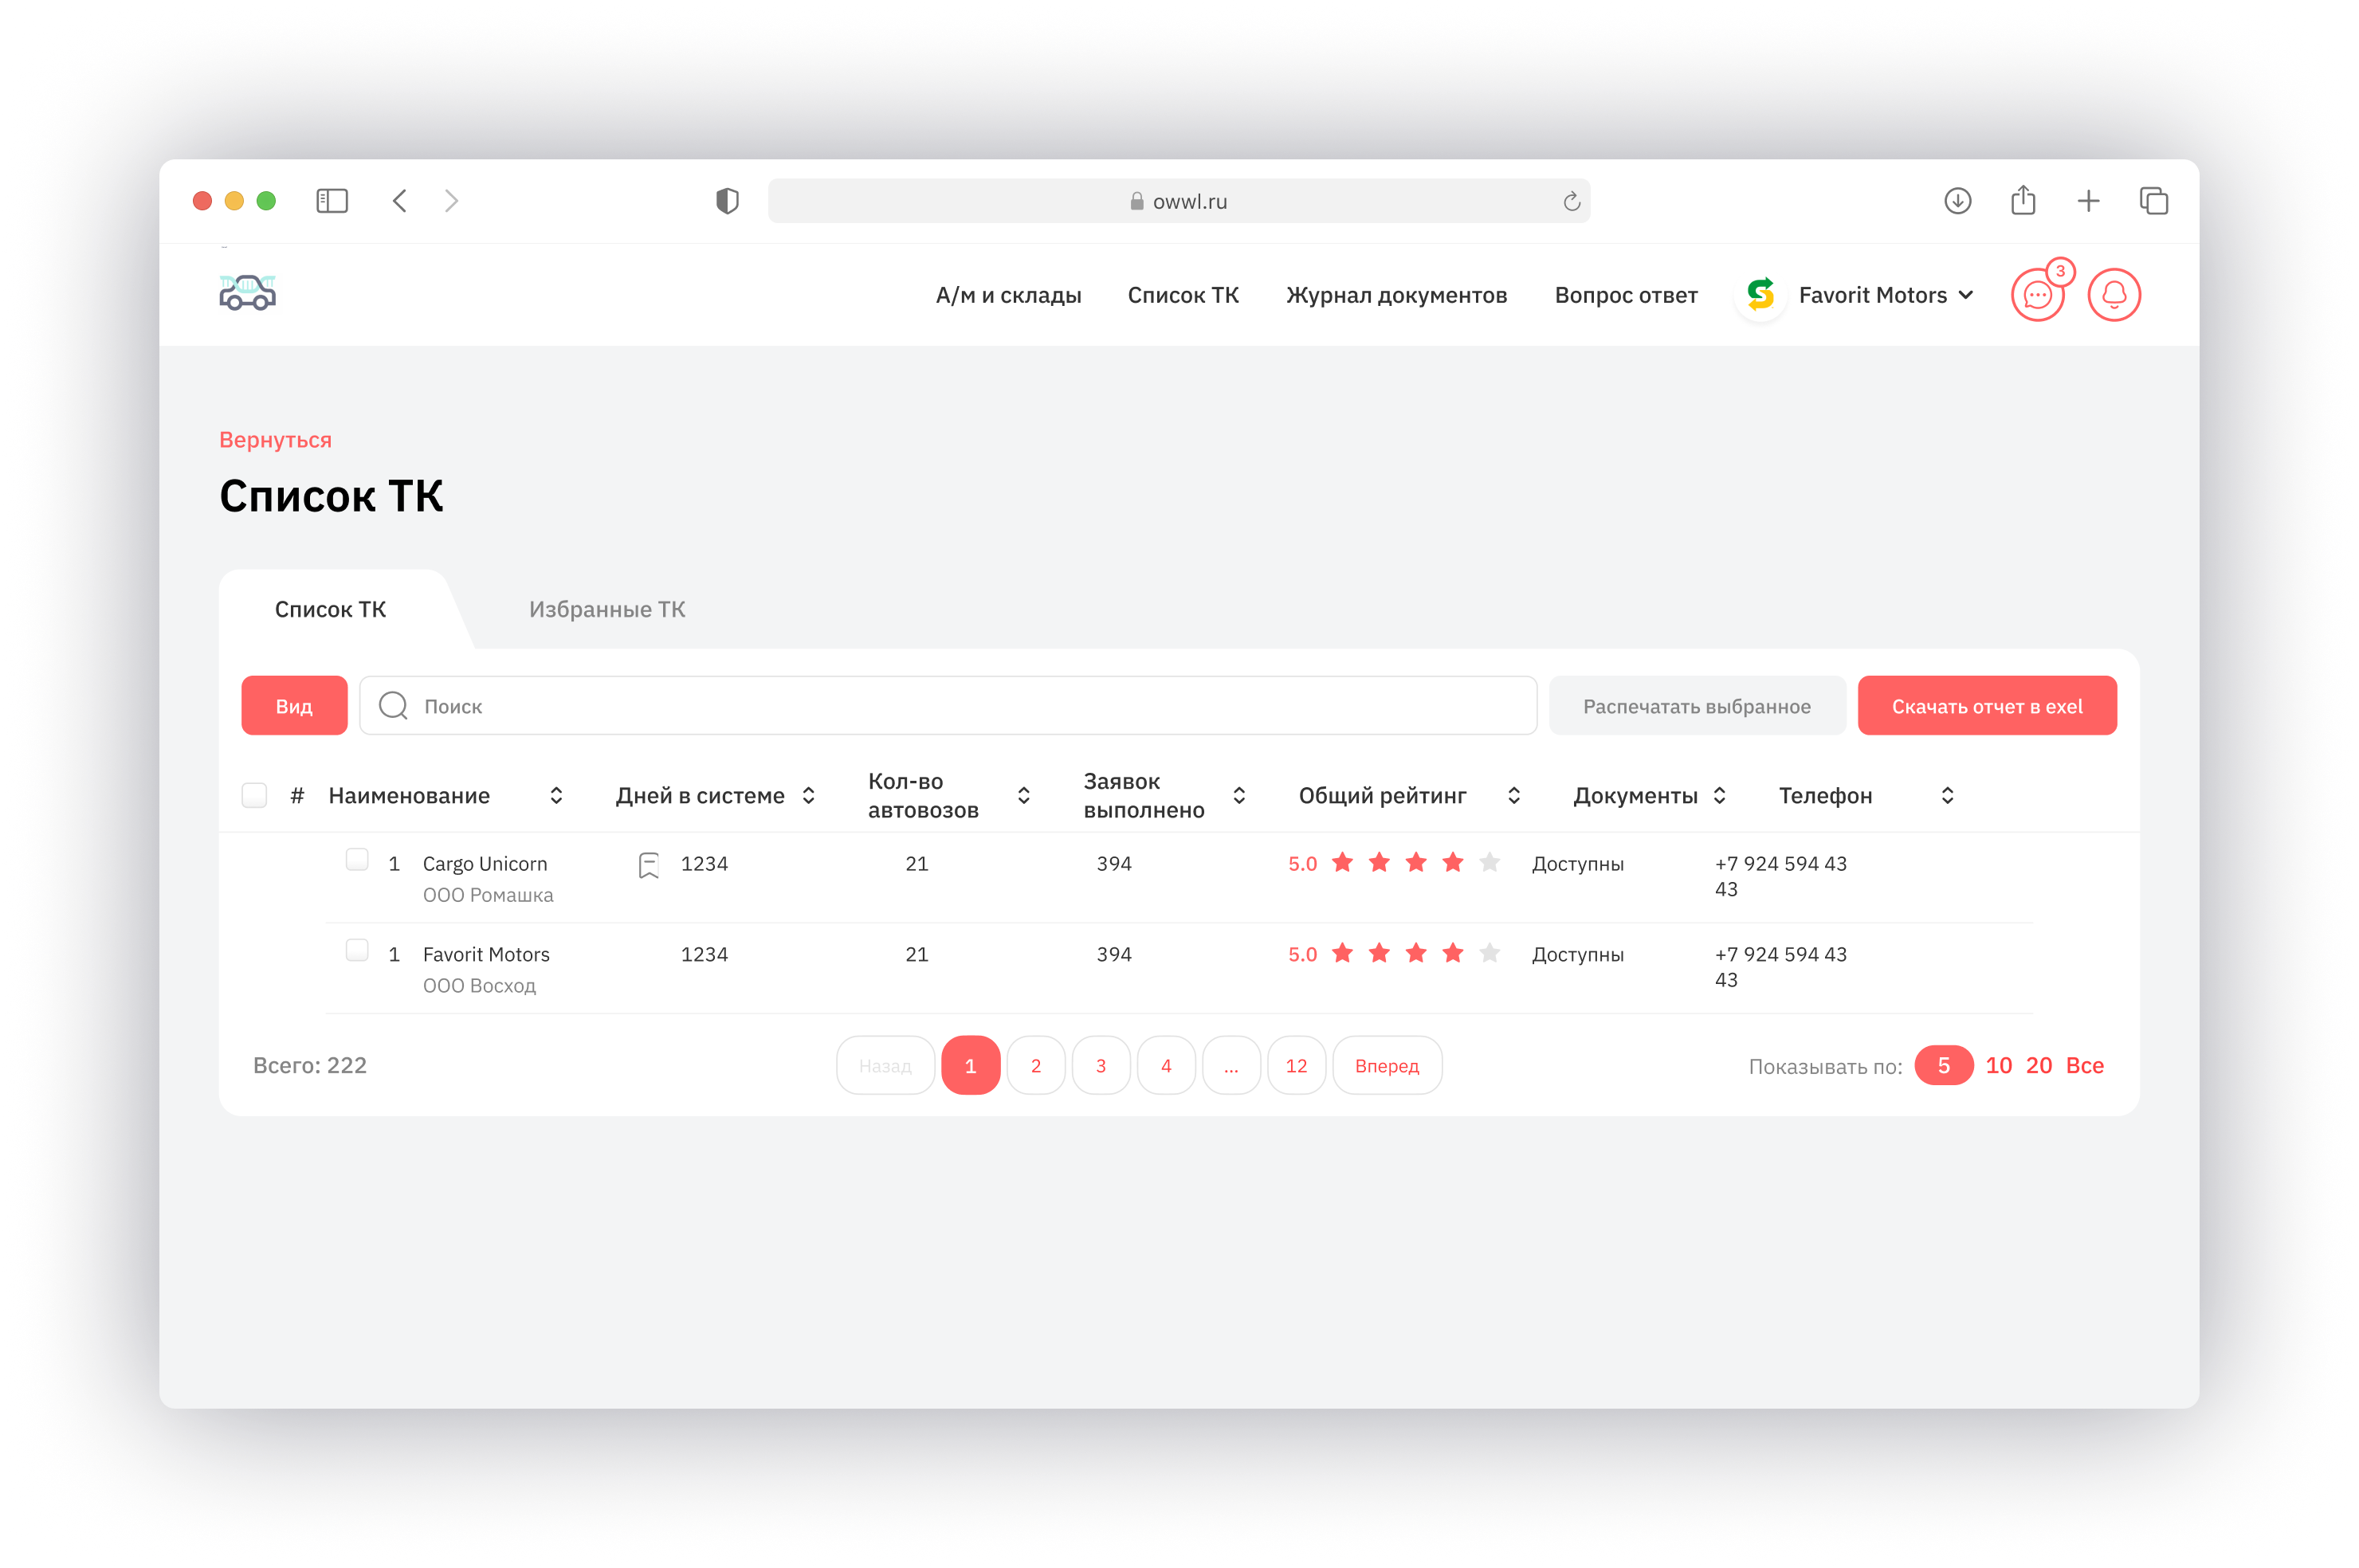Image resolution: width=2359 pixels, height=1568 pixels.
Task: Sort by Заявок выполнено arrows
Action: coord(1238,796)
